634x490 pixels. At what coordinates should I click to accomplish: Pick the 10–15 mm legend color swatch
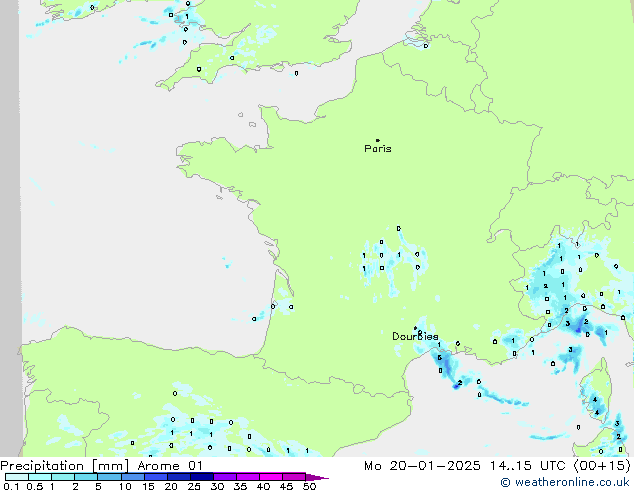click(x=132, y=477)
